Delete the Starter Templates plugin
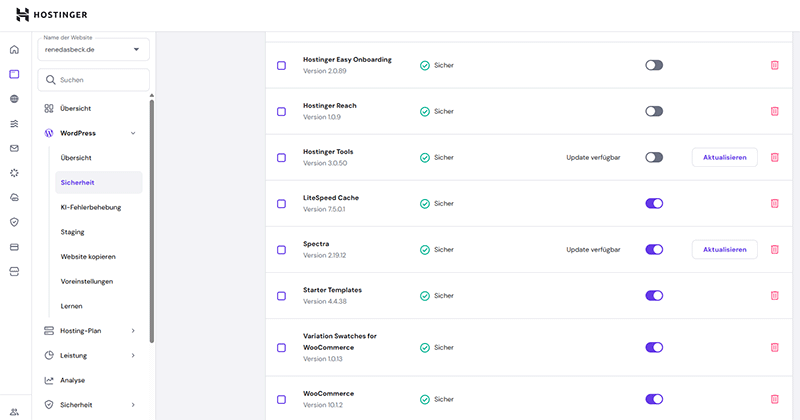The width and height of the screenshot is (800, 420). [x=774, y=295]
